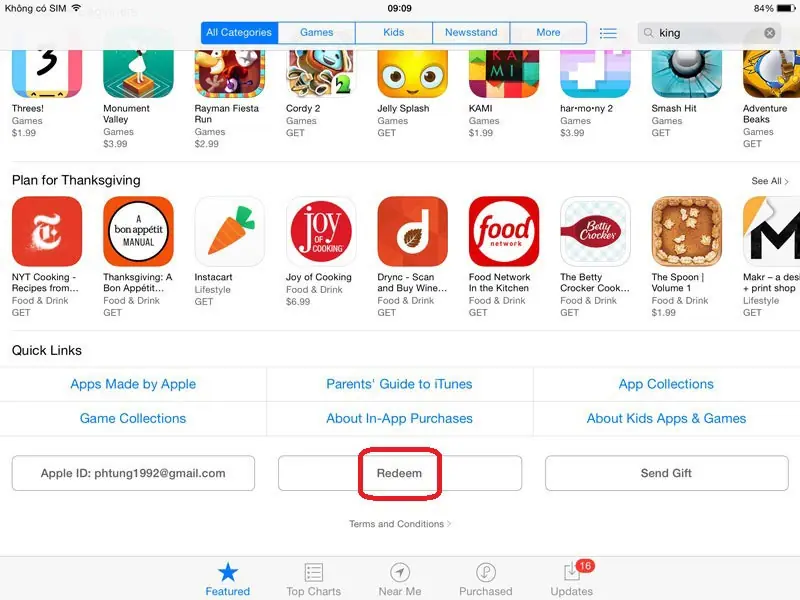Open Terms and Conditions link
The width and height of the screenshot is (800, 600).
399,524
